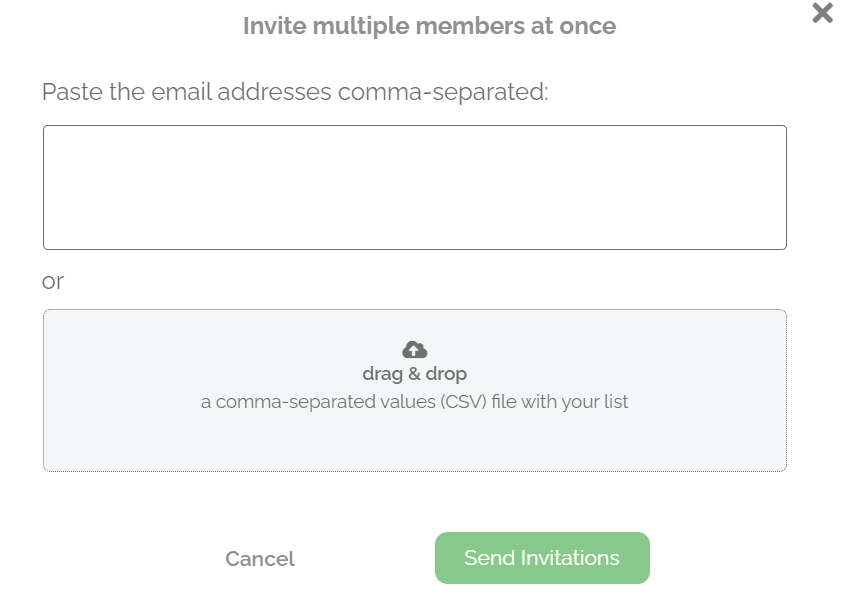The image size is (854, 605).
Task: Click the "Invite multiple members at once" heading
Action: point(429,26)
